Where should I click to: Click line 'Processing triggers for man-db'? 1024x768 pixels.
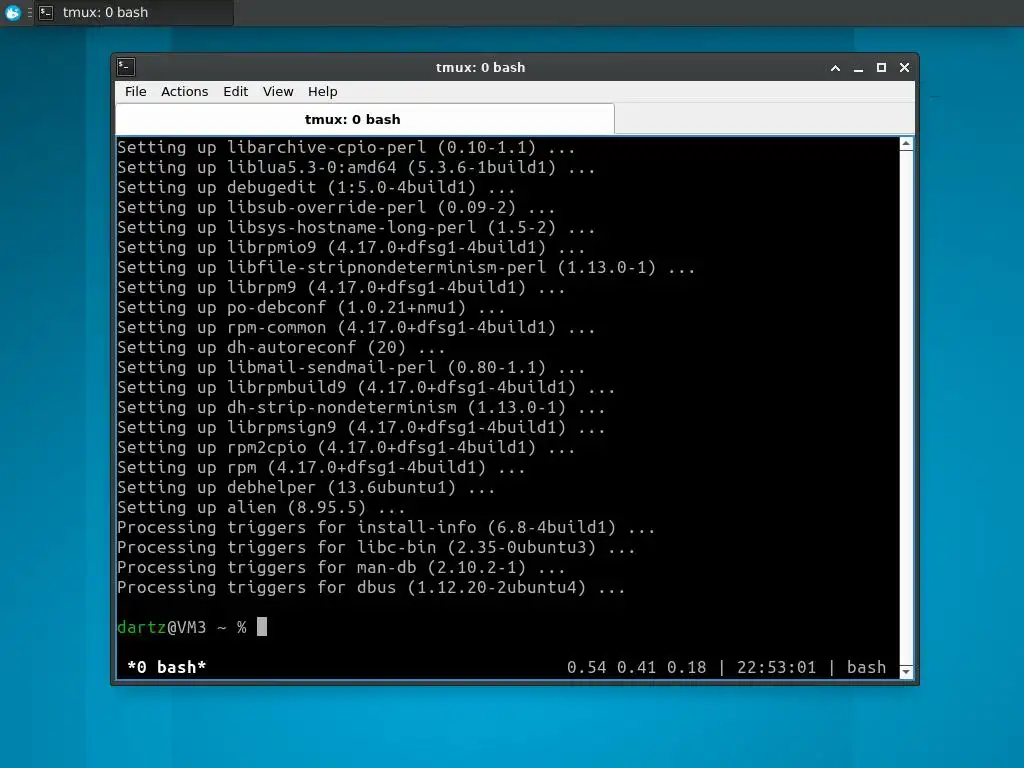click(x=341, y=568)
